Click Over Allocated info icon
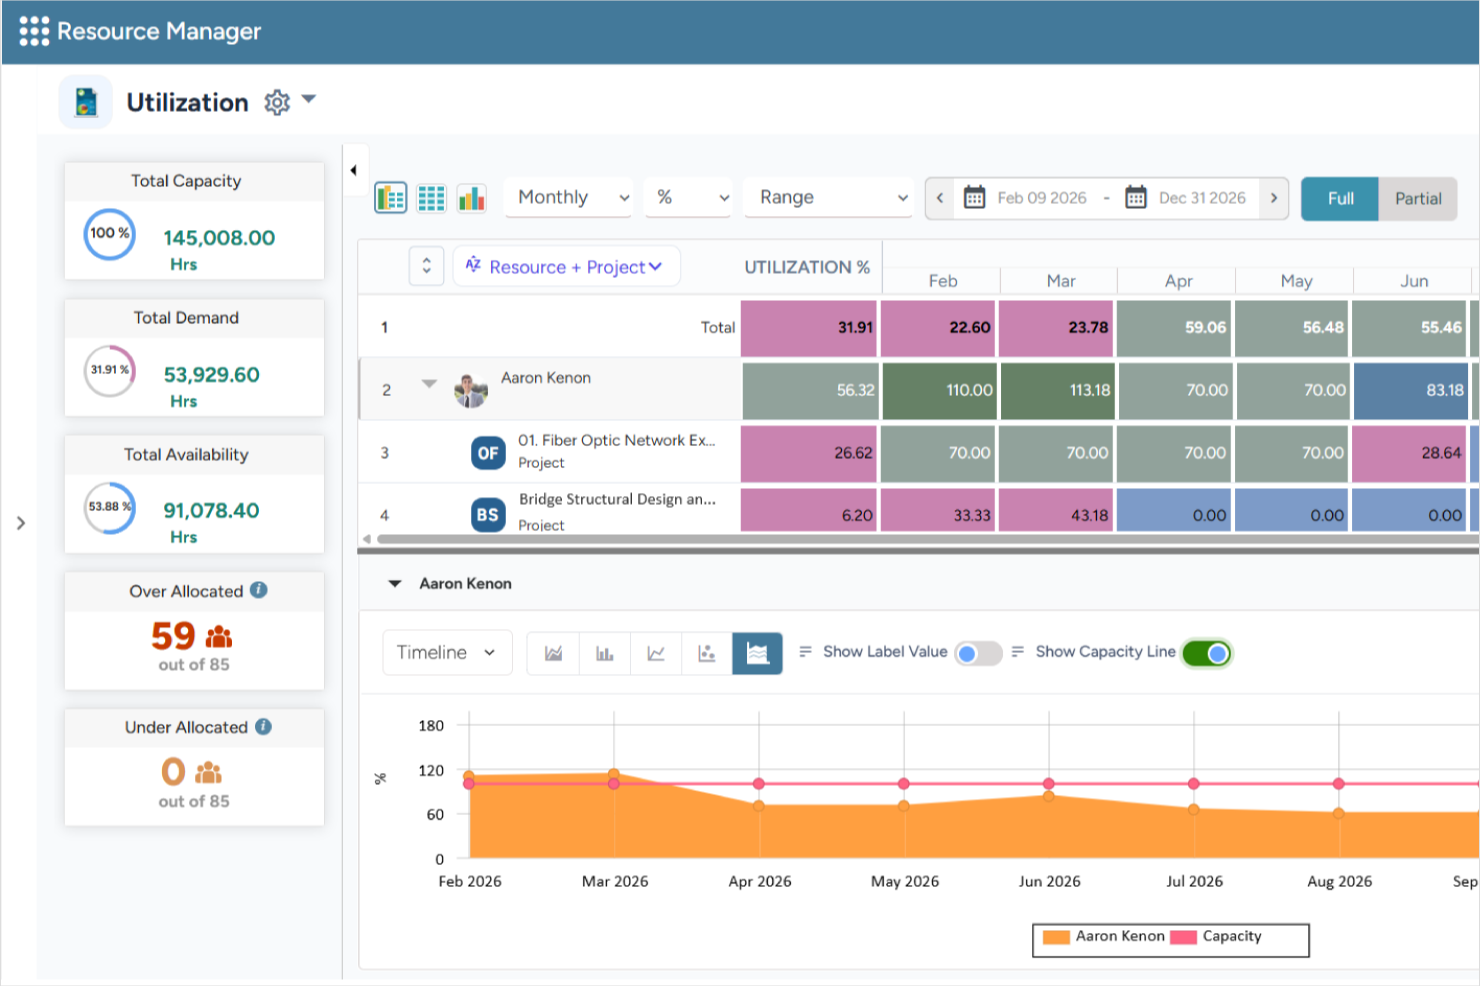 [x=259, y=590]
